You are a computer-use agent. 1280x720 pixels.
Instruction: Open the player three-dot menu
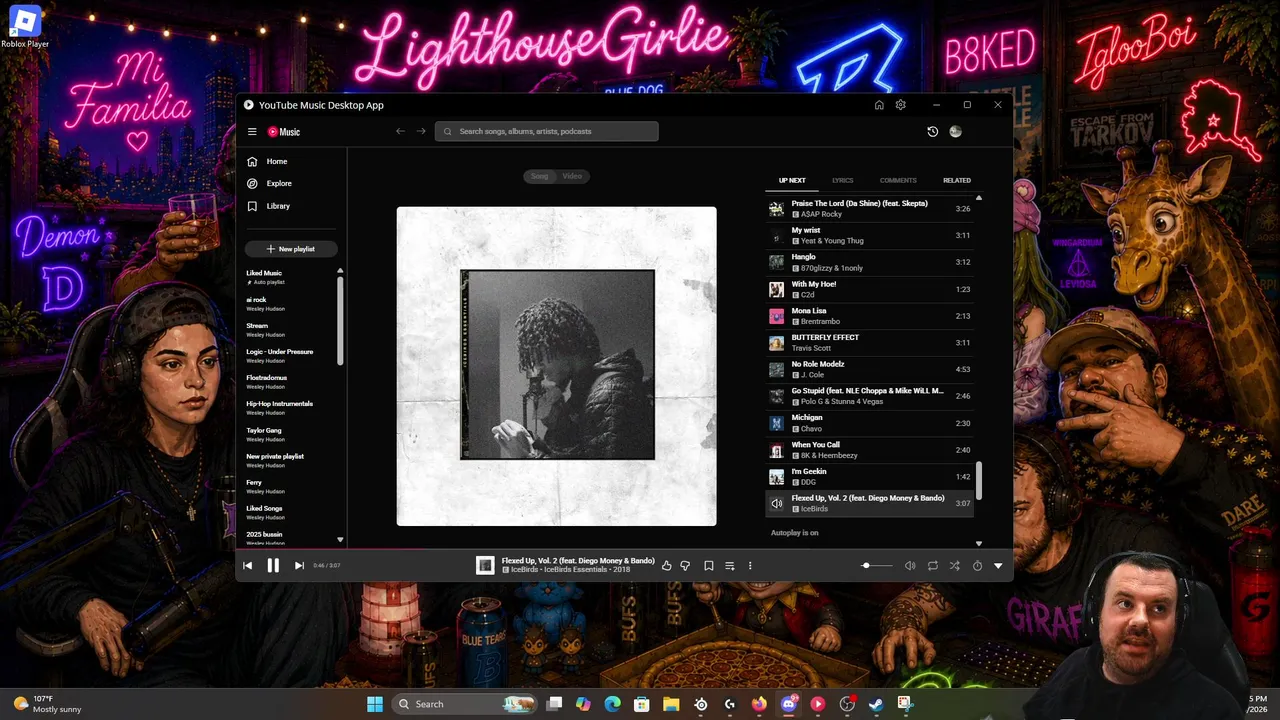point(750,566)
